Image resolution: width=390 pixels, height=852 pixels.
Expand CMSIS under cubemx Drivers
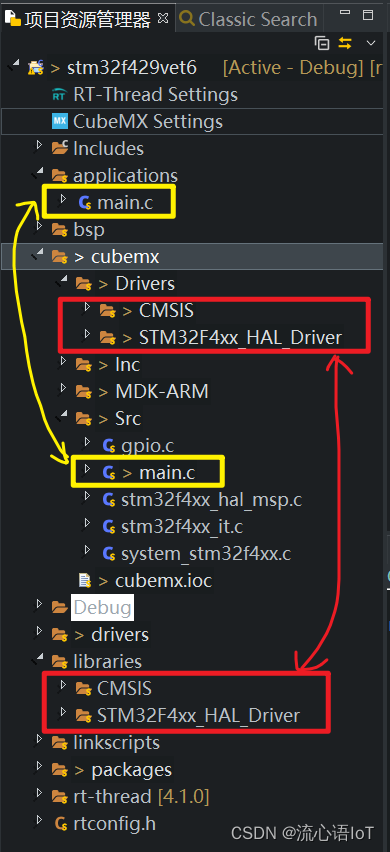click(86, 308)
